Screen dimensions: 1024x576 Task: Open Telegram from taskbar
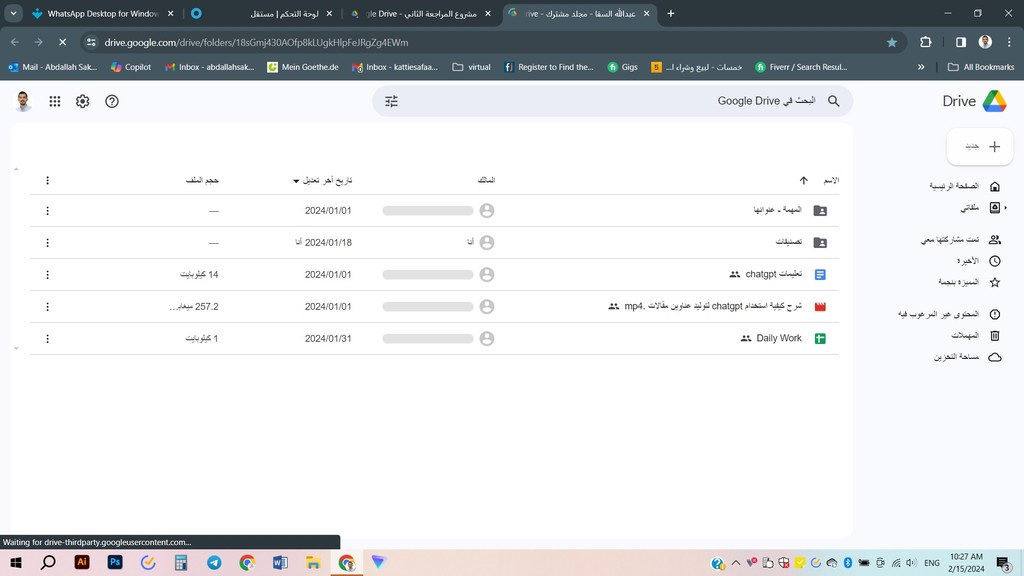coord(214,562)
